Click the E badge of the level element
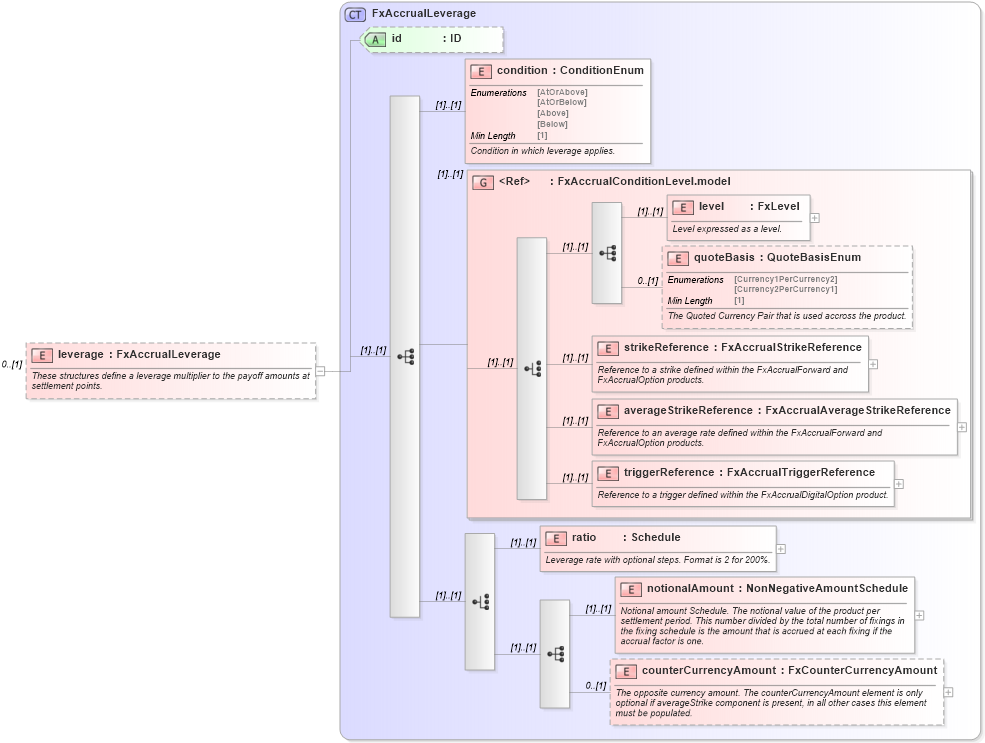 point(683,207)
